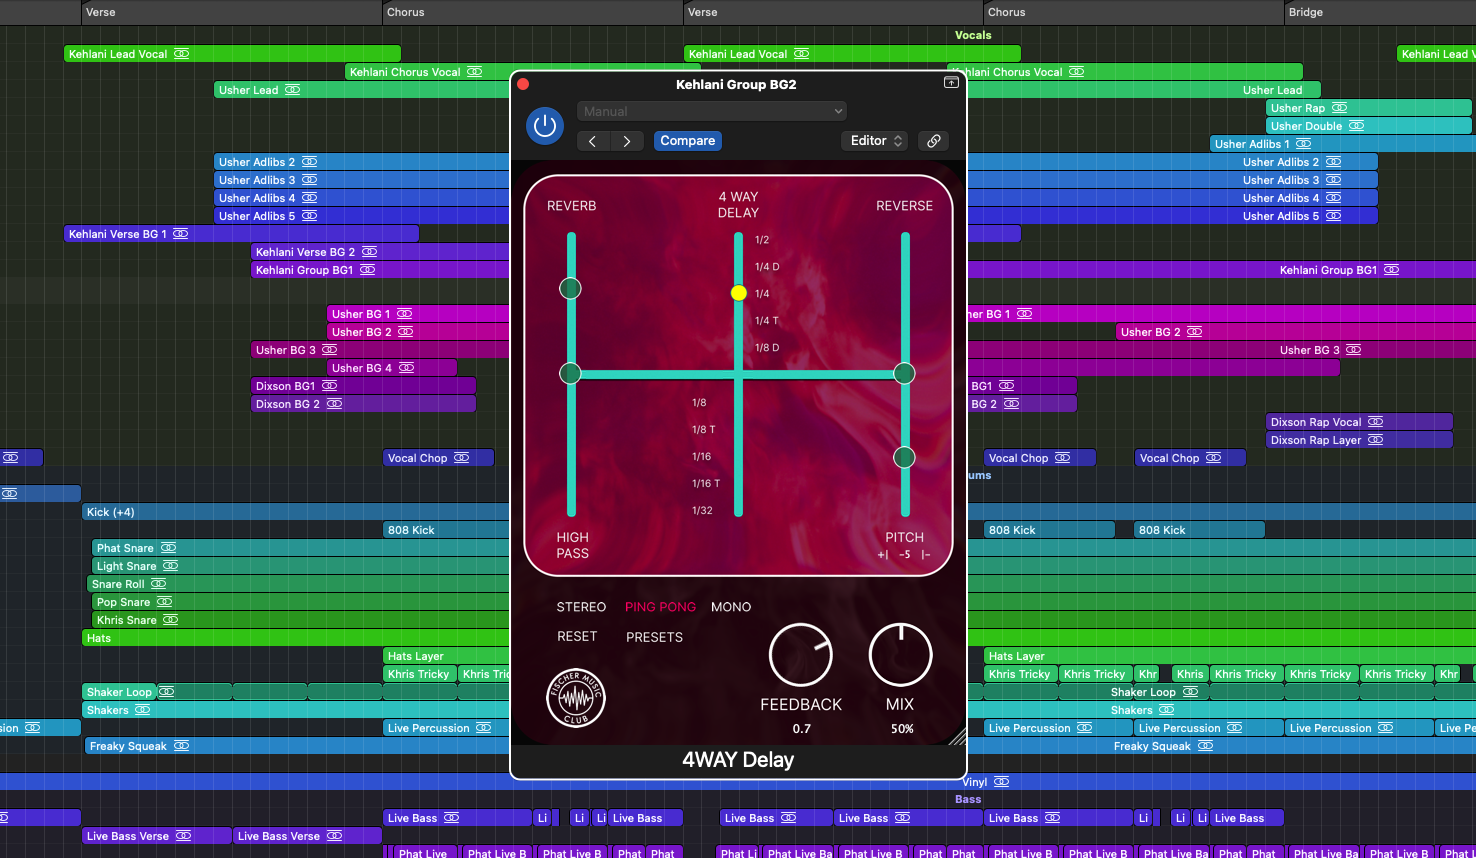Select the Pop Snare region
The width and height of the screenshot is (1476, 858).
[301, 602]
